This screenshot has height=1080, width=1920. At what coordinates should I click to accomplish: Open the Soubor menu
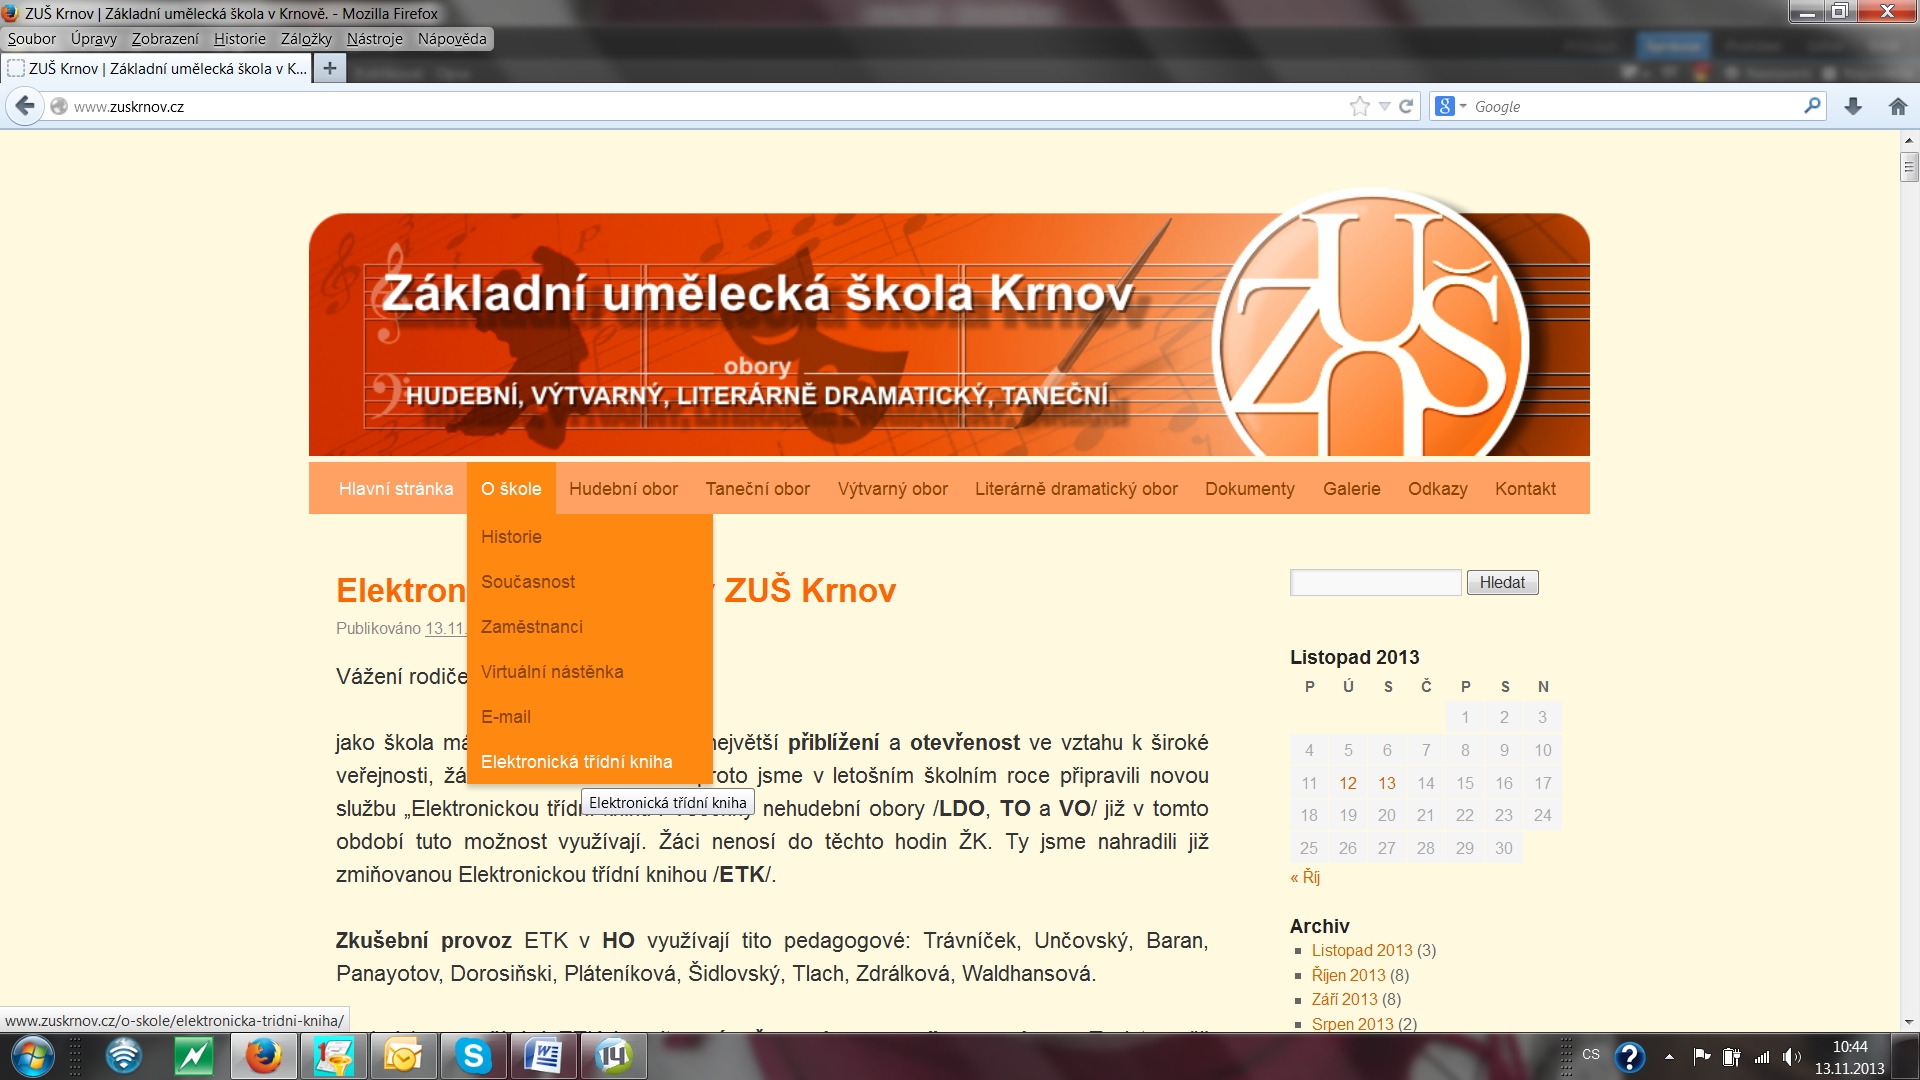pos(32,39)
